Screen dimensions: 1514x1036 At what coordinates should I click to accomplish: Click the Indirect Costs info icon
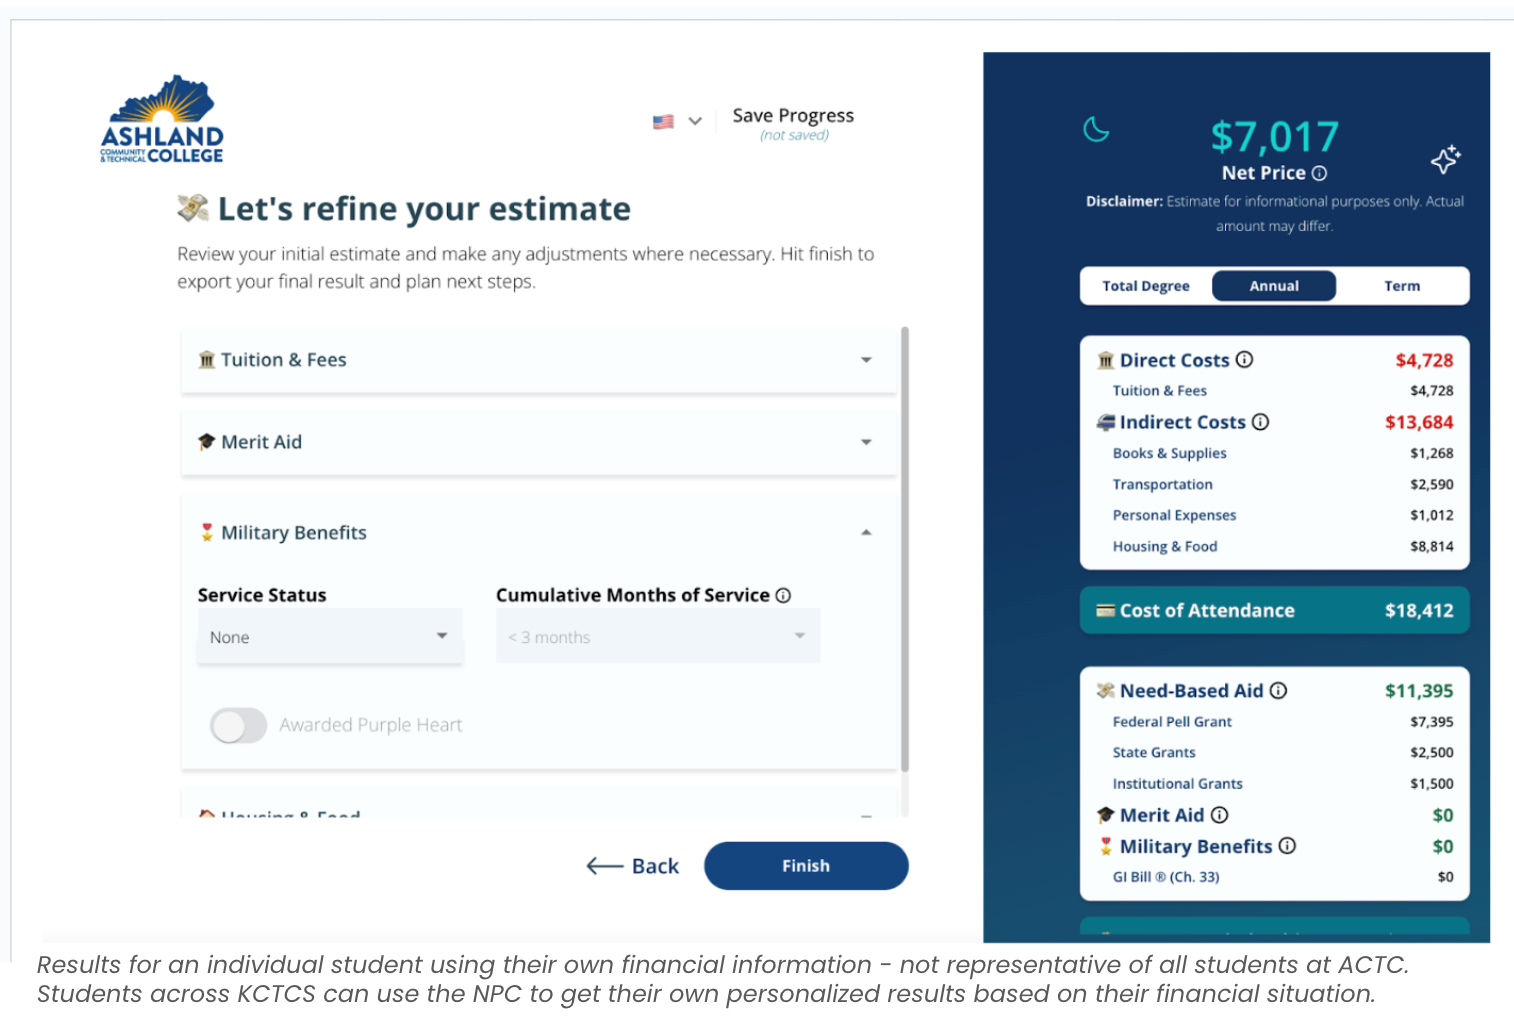tap(1261, 422)
